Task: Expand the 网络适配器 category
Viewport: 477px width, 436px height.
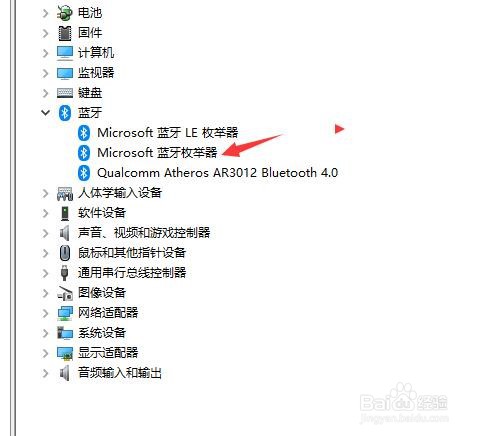Action: 45,313
